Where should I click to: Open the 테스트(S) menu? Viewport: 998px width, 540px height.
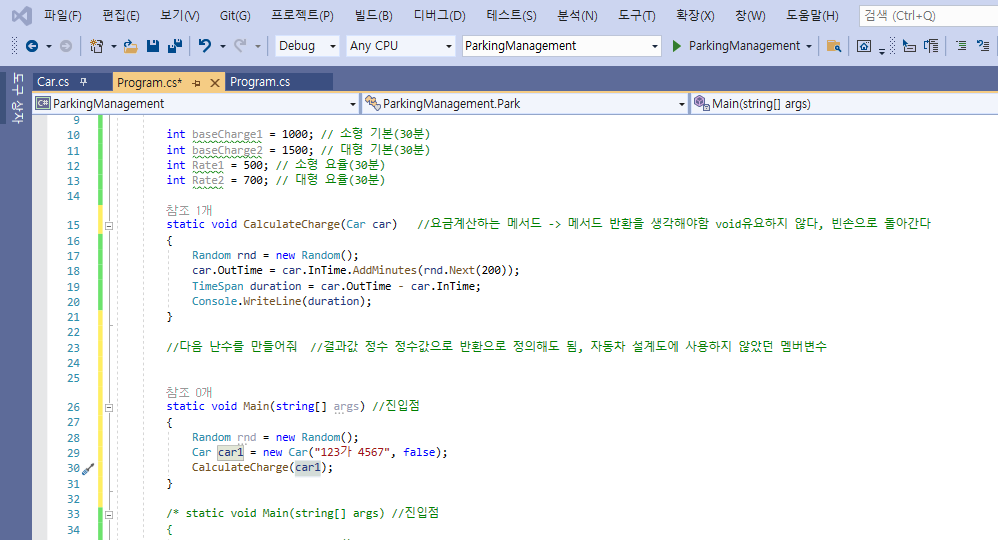click(511, 15)
